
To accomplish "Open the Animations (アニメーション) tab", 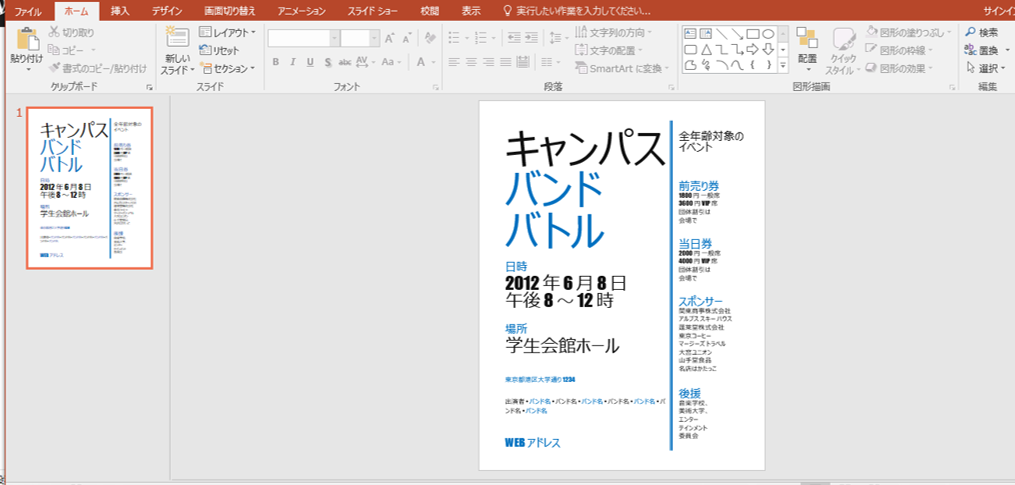I will (x=300, y=11).
